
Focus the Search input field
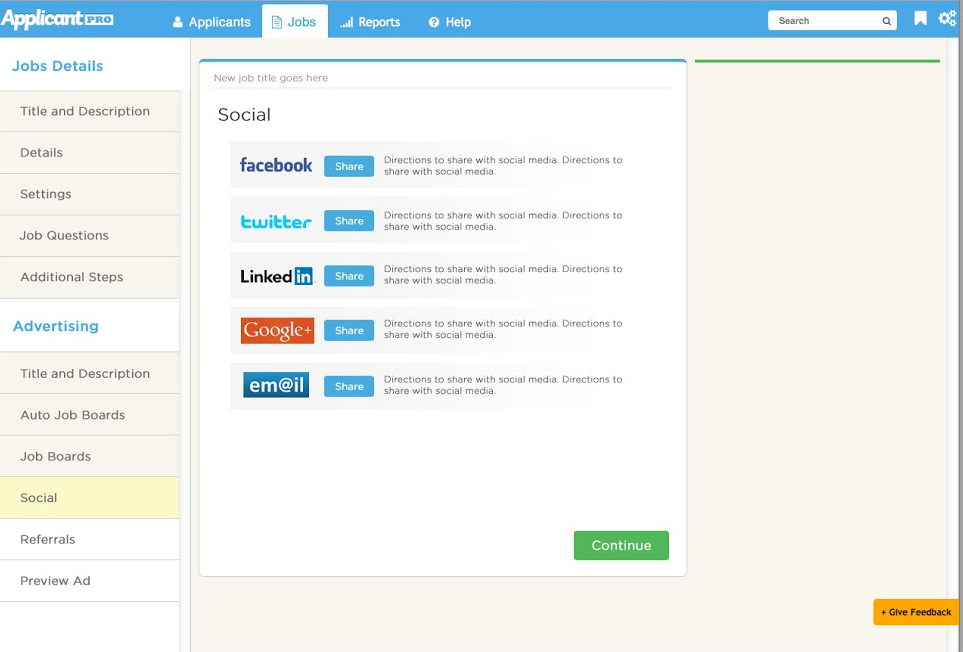[832, 21]
